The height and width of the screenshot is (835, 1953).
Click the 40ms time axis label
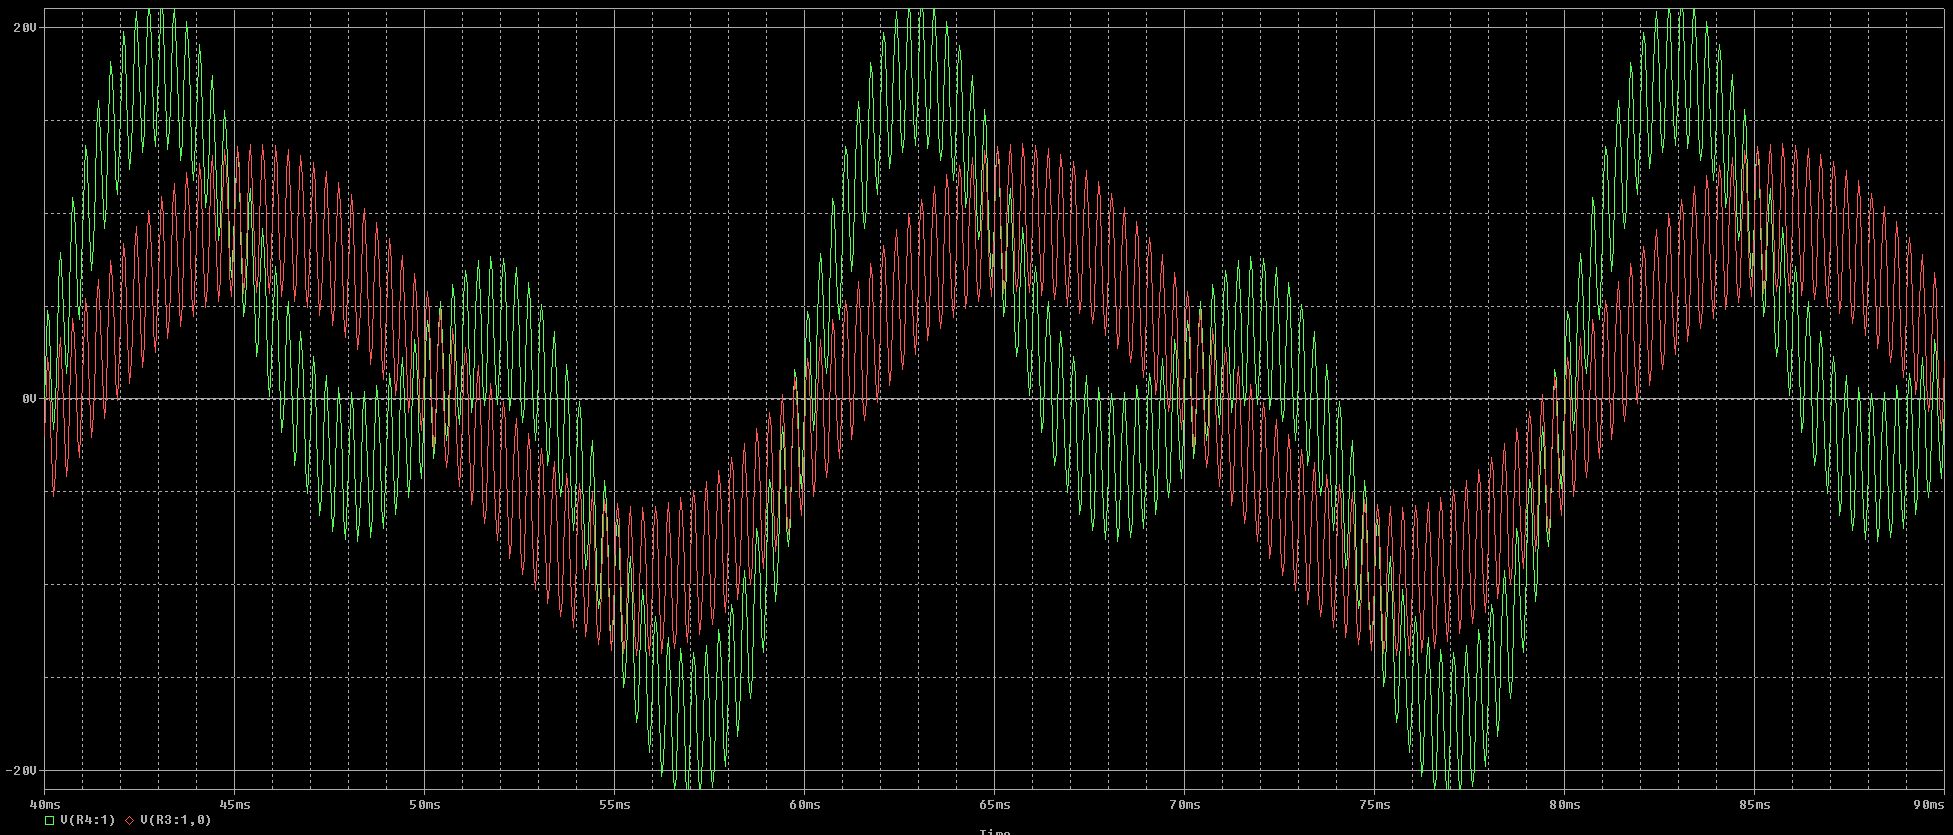[x=44, y=804]
